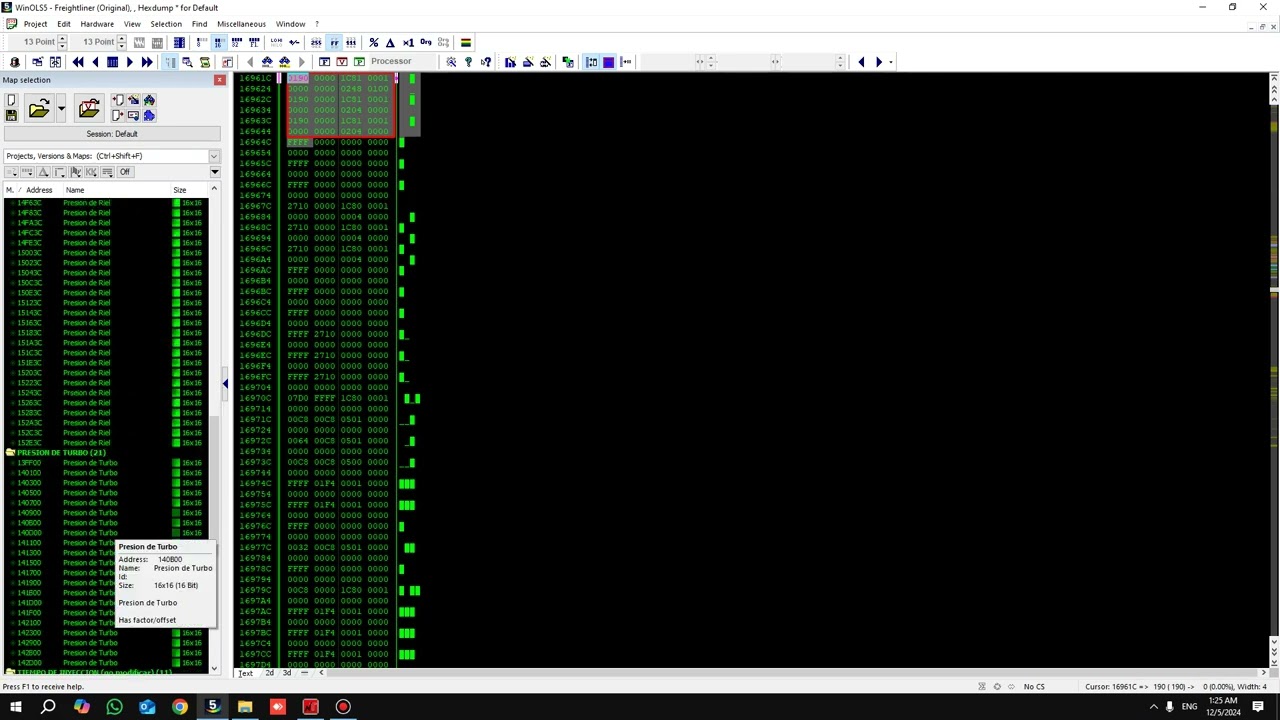Collapse the PRESION DE TURBO (21) folder
The width and height of the screenshot is (1280, 720).
[x=10, y=453]
